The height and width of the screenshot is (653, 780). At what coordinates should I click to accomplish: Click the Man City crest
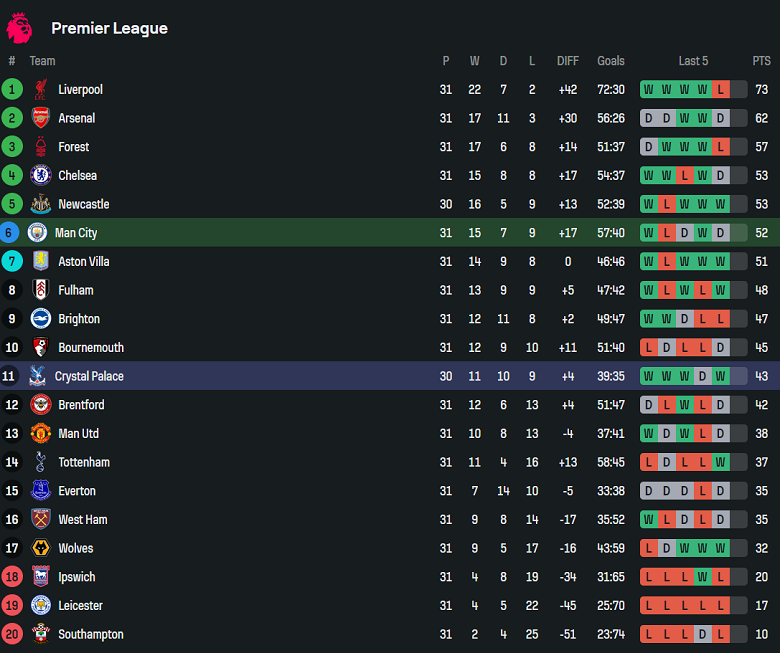pos(37,233)
